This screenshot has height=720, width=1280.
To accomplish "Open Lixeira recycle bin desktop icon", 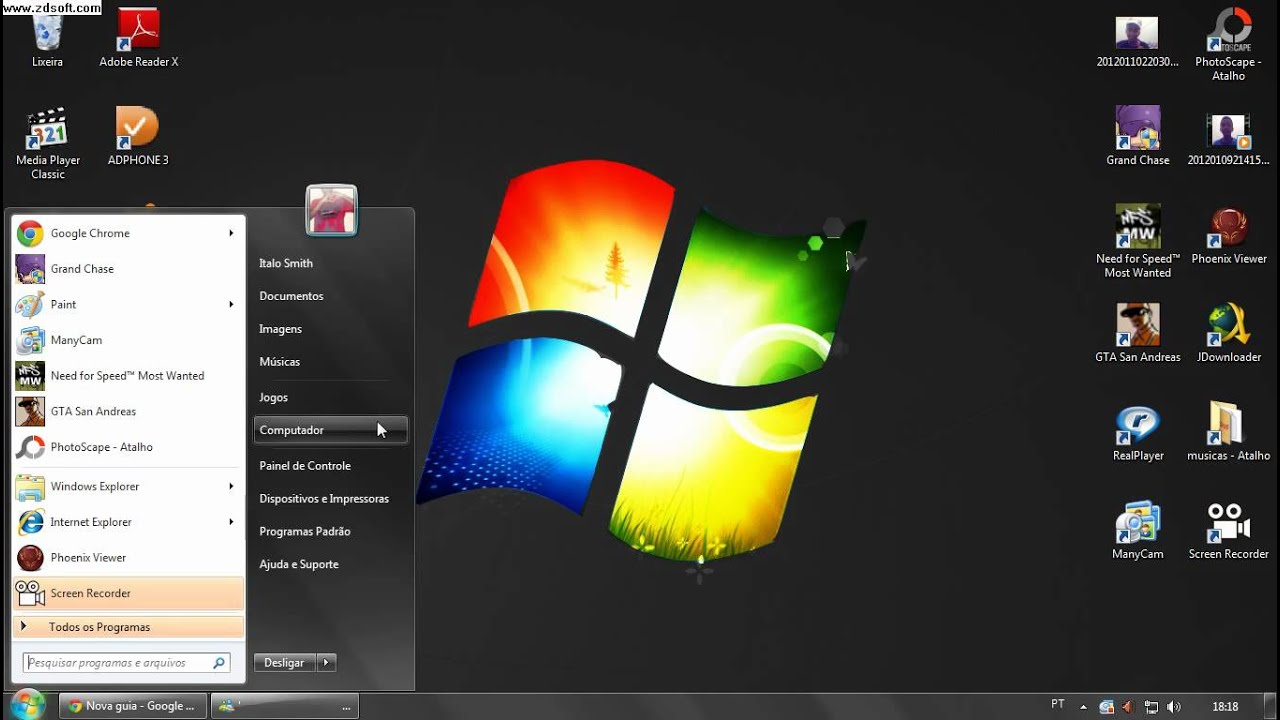I will tap(47, 39).
